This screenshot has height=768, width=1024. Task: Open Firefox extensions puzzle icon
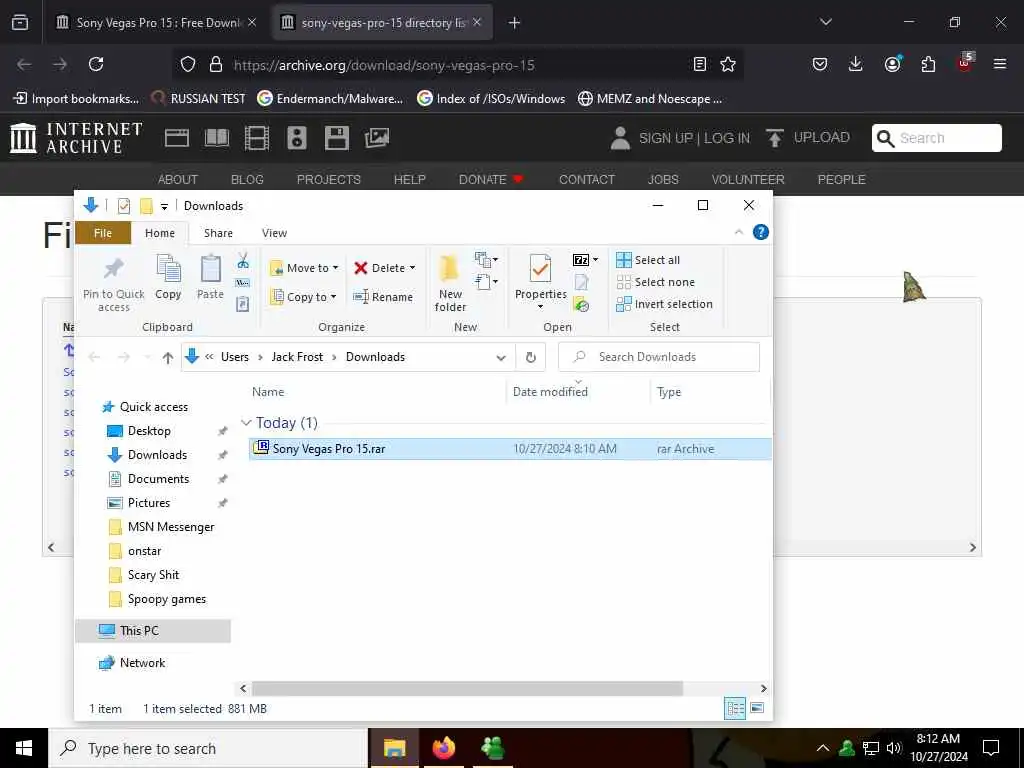pos(928,64)
